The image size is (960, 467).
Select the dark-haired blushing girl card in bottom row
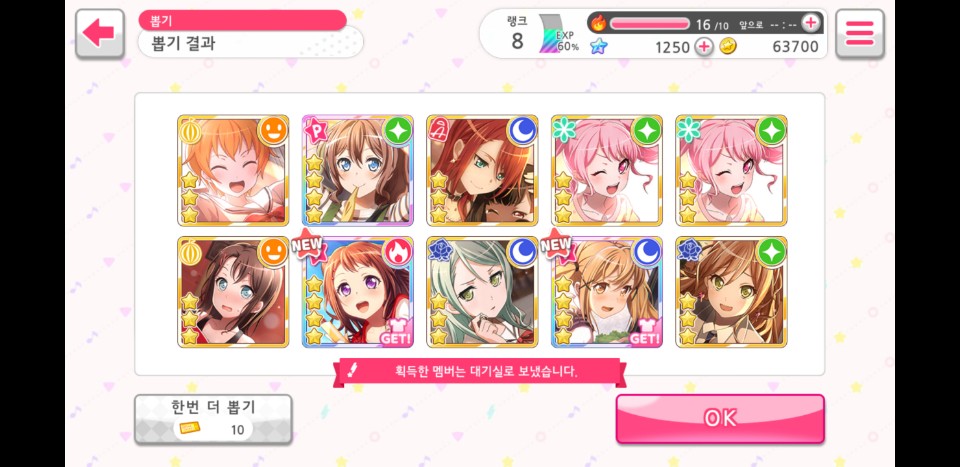coord(233,292)
